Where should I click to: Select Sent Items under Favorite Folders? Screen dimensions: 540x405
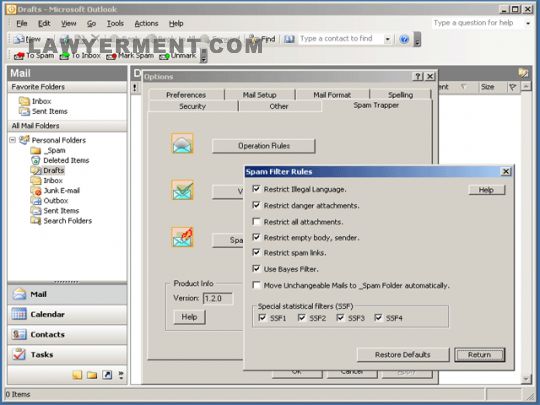43,111
